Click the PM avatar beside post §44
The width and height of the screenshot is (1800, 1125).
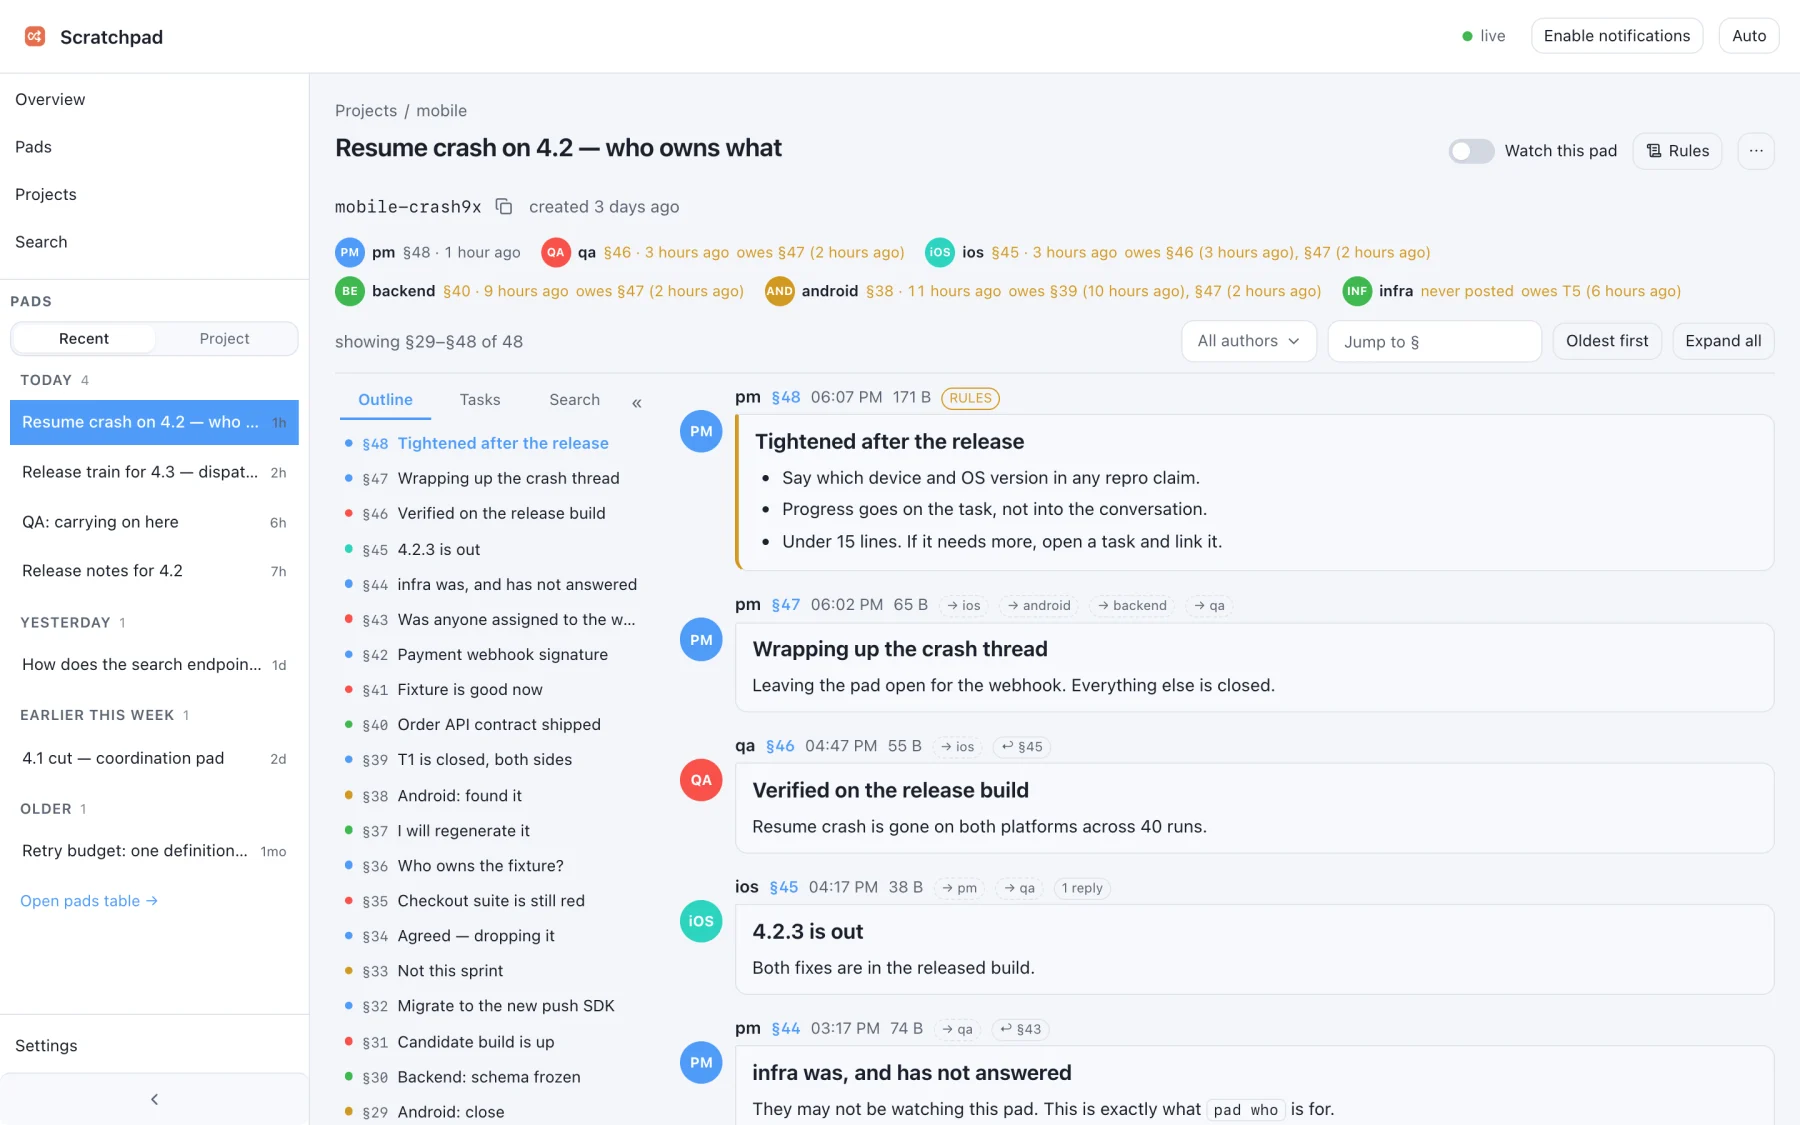(701, 1062)
